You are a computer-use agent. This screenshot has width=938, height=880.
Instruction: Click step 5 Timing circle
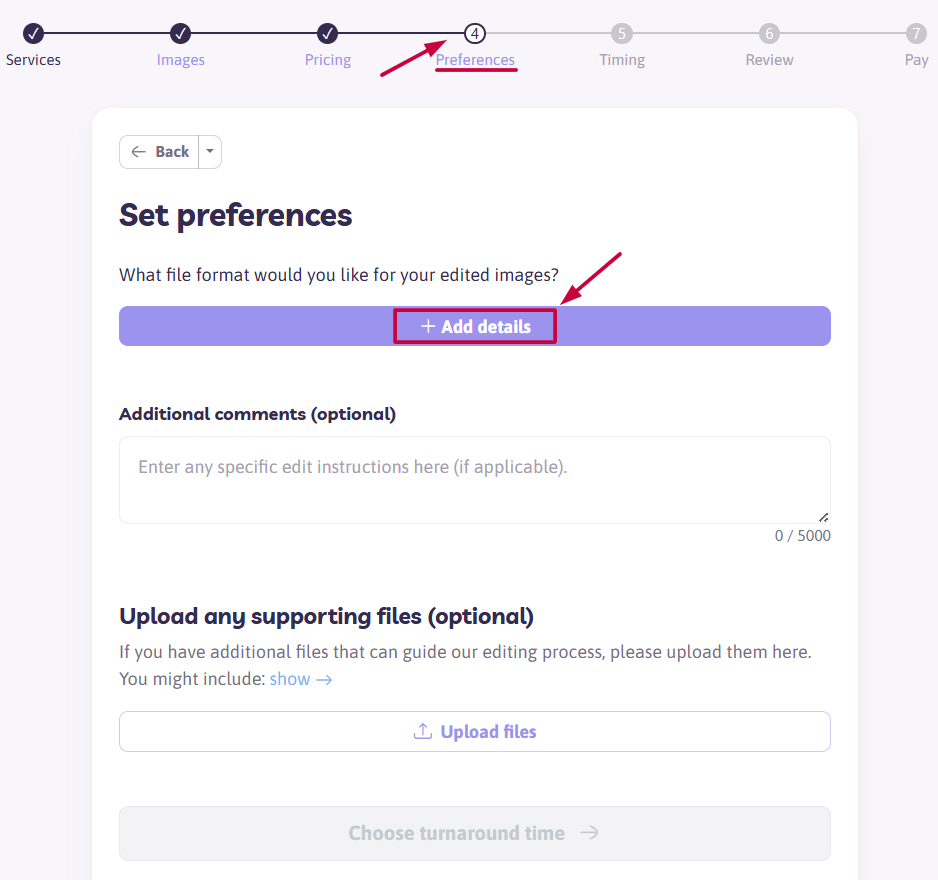[x=622, y=34]
